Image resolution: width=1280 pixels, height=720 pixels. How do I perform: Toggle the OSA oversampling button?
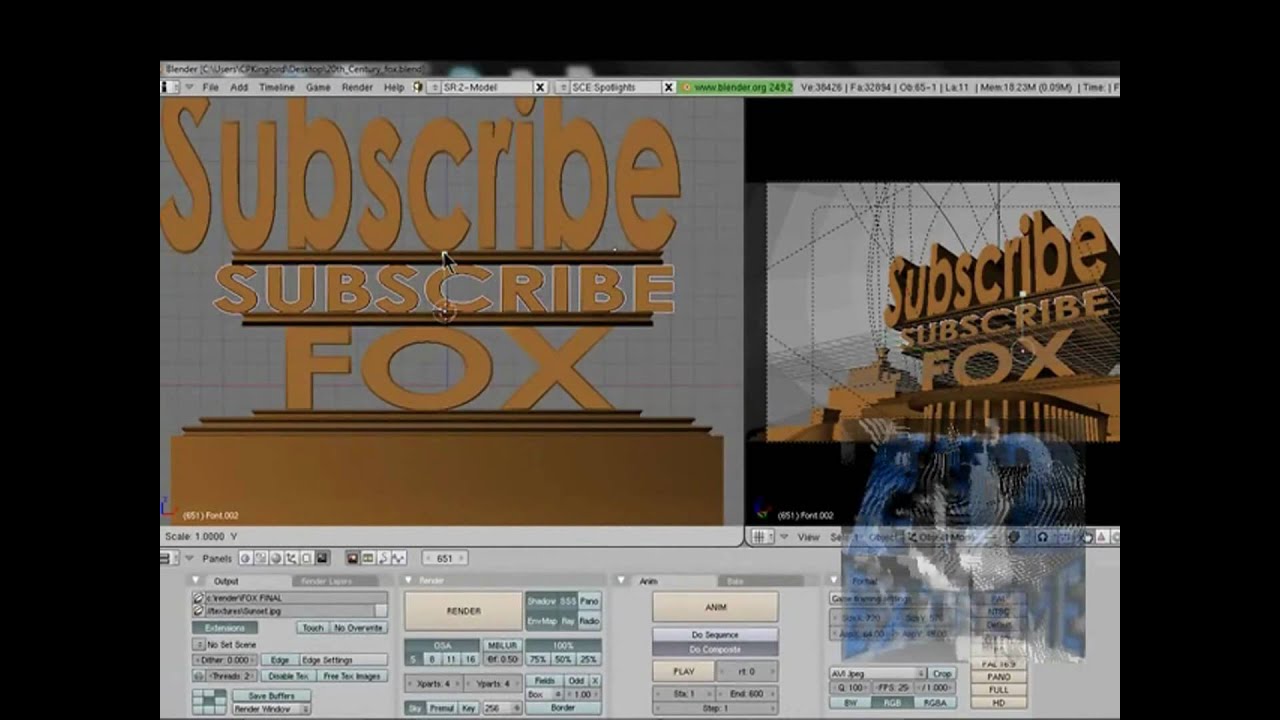point(442,645)
